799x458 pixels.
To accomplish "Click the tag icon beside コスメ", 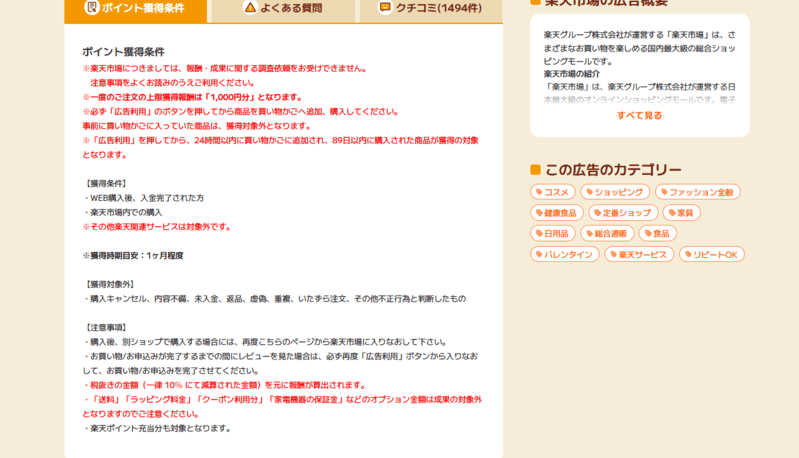I will point(539,192).
